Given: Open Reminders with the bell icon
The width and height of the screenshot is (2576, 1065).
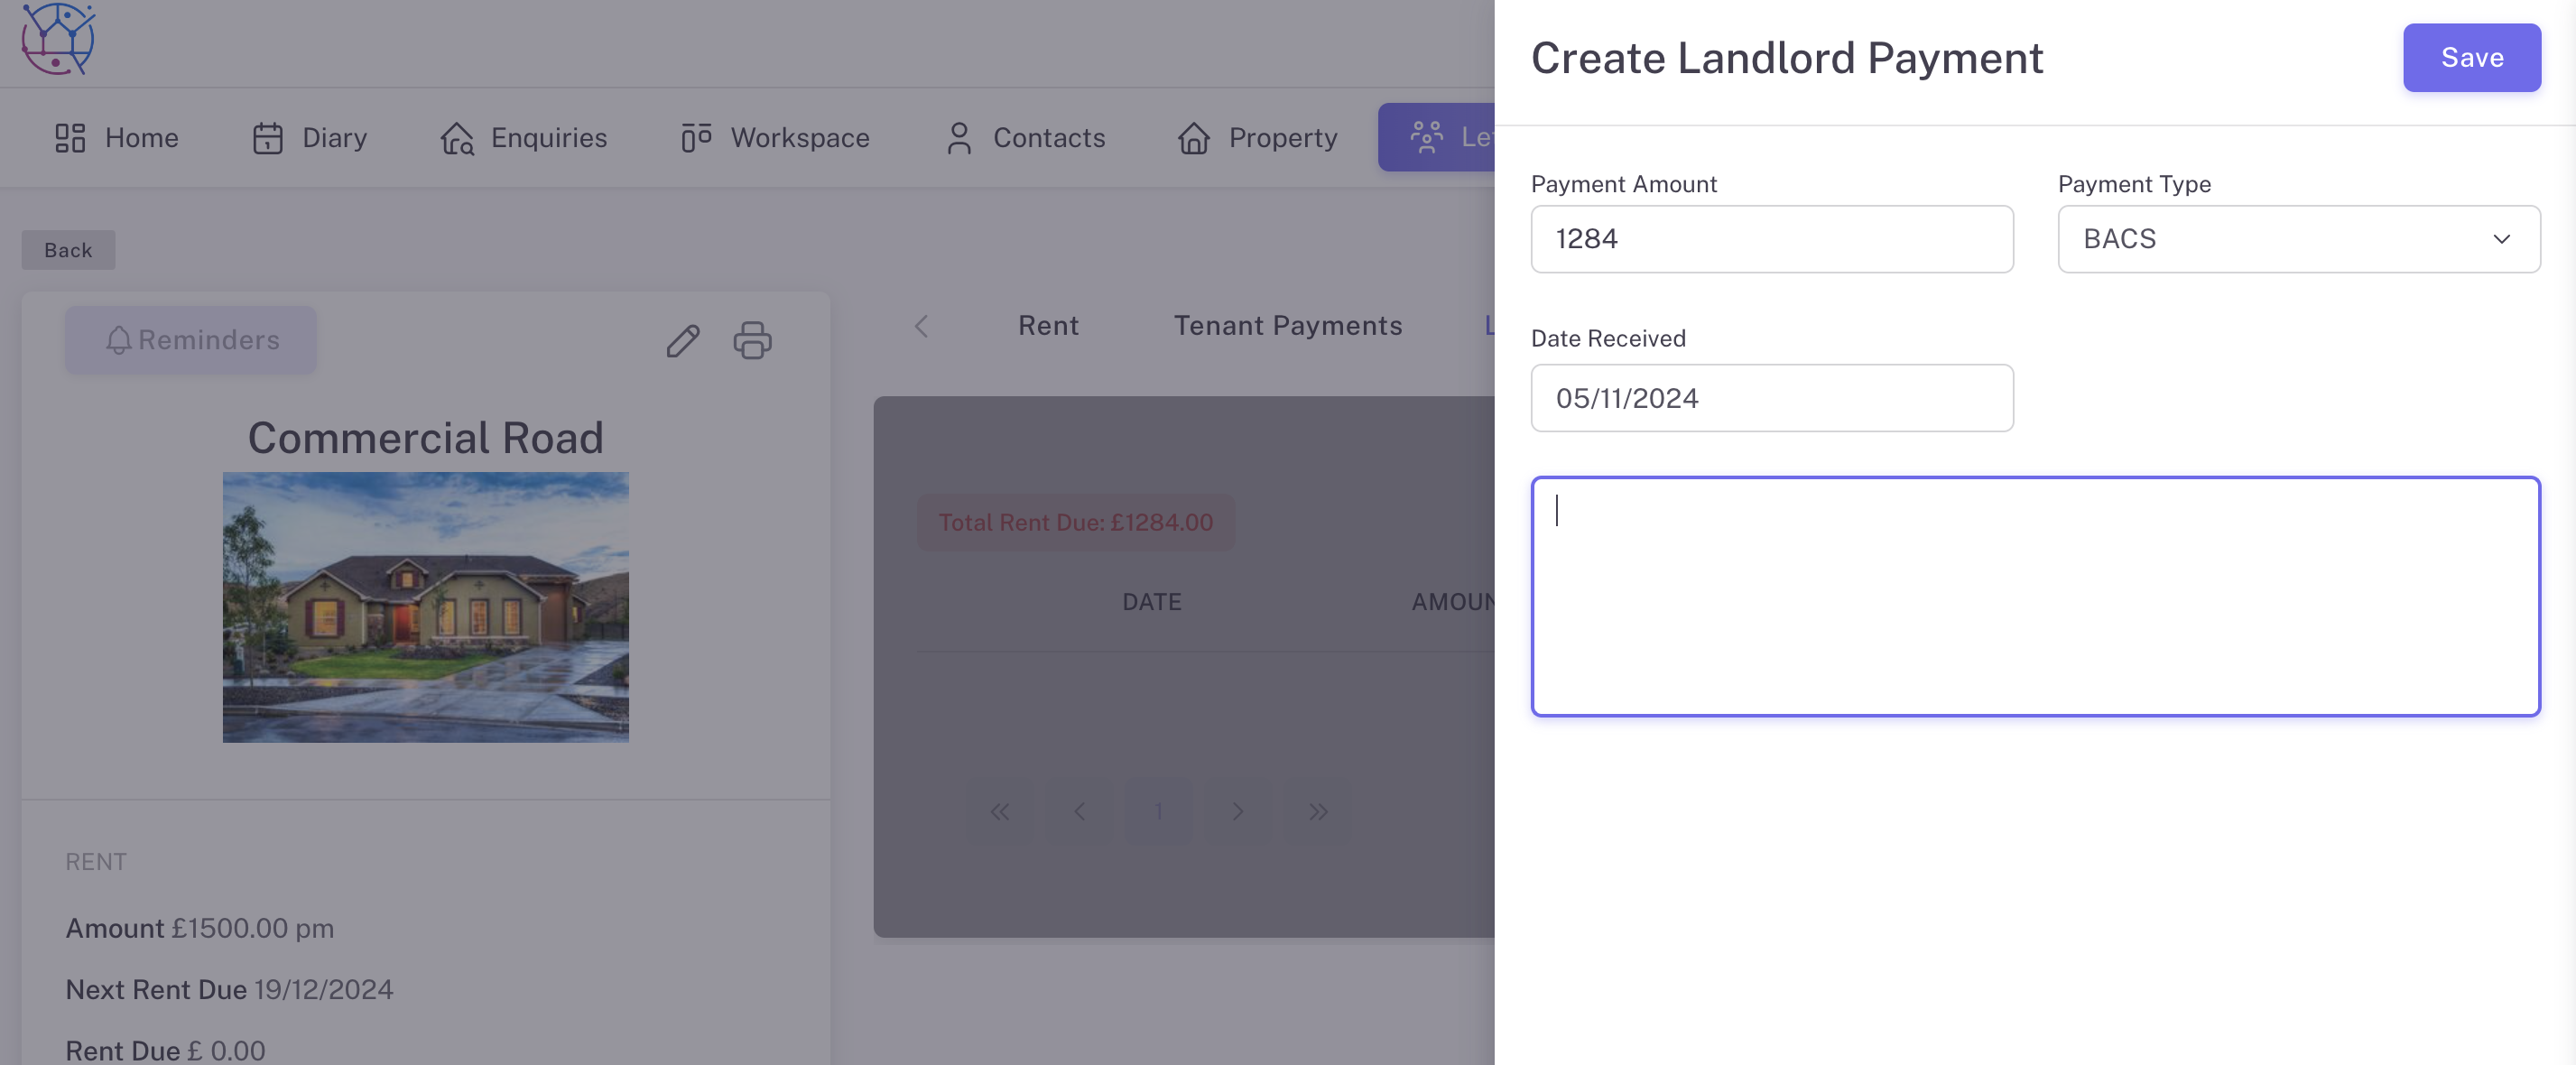Looking at the screenshot, I should point(191,341).
